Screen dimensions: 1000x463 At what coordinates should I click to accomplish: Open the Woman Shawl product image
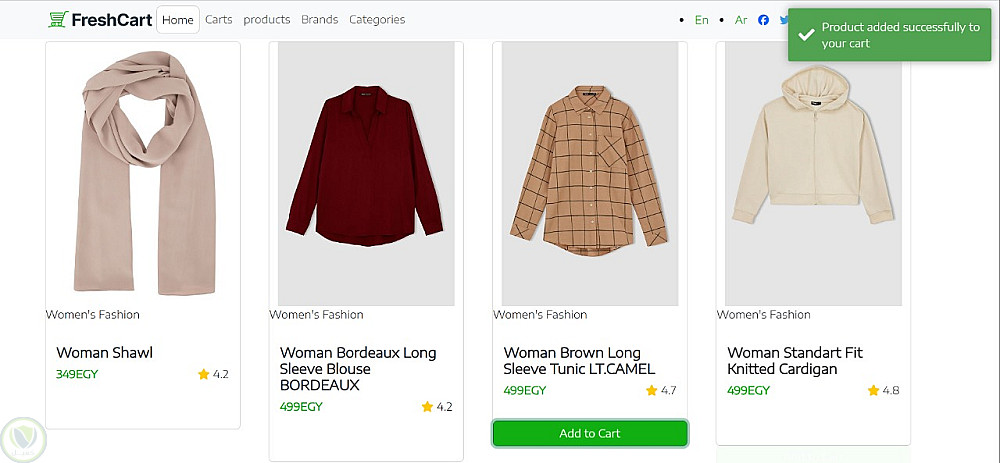click(x=143, y=172)
